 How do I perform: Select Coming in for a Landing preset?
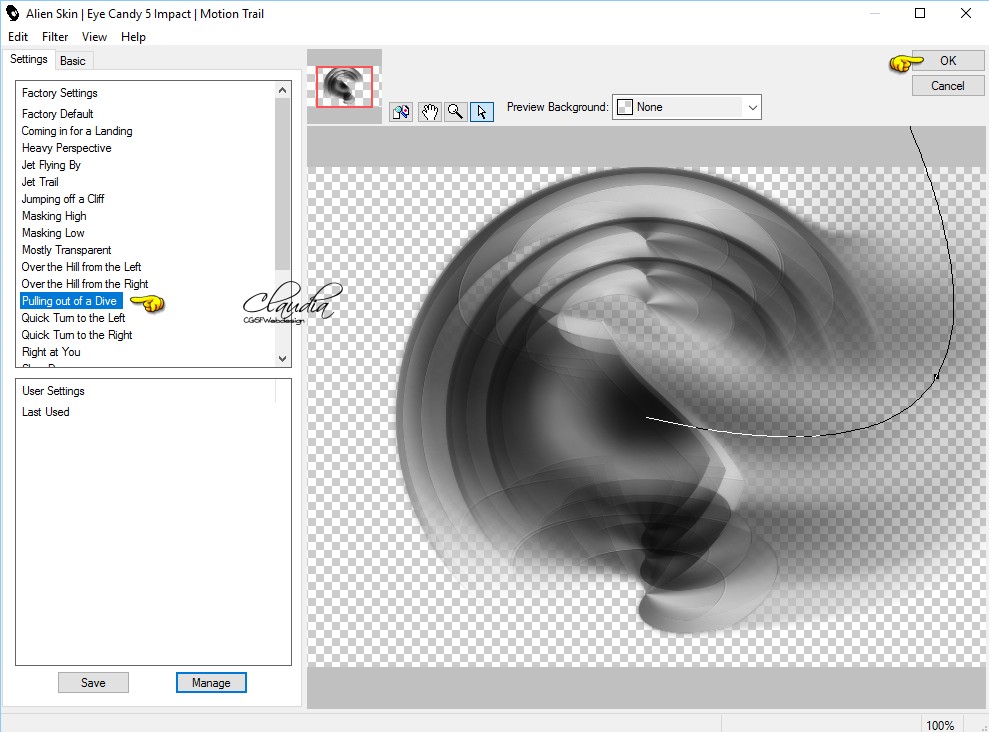click(x=77, y=131)
